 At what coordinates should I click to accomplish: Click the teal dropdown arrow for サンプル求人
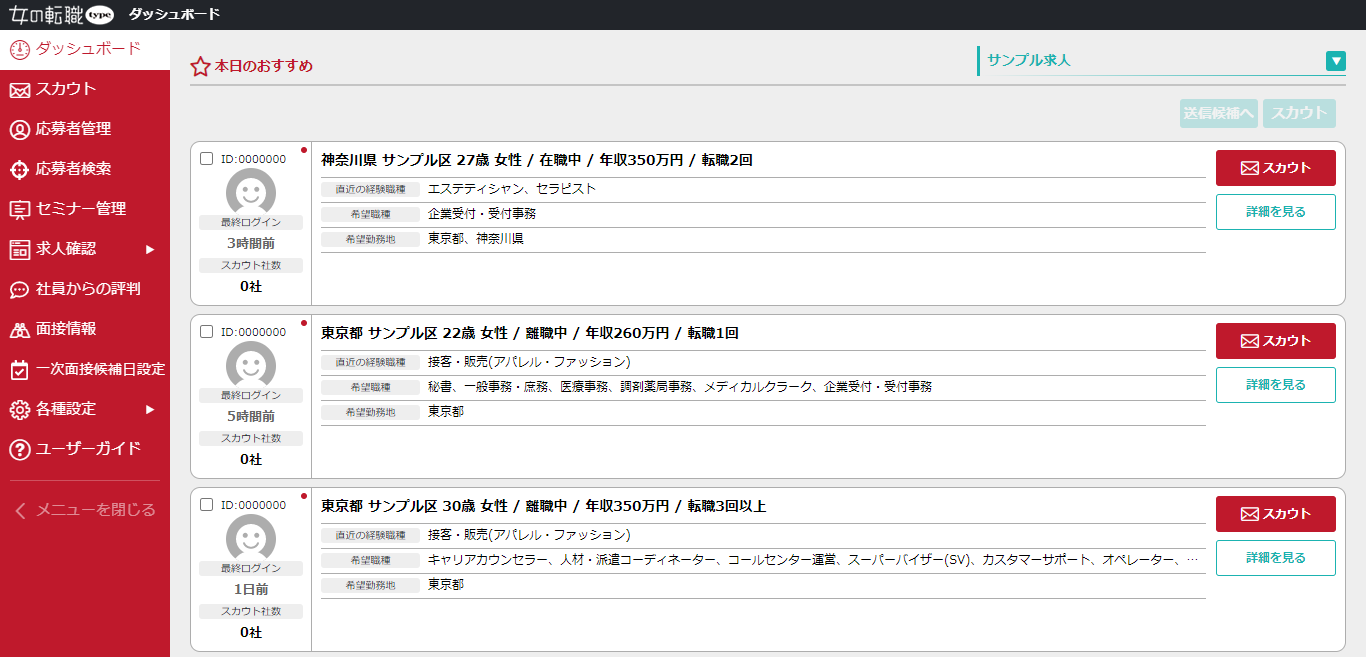pyautogui.click(x=1336, y=61)
